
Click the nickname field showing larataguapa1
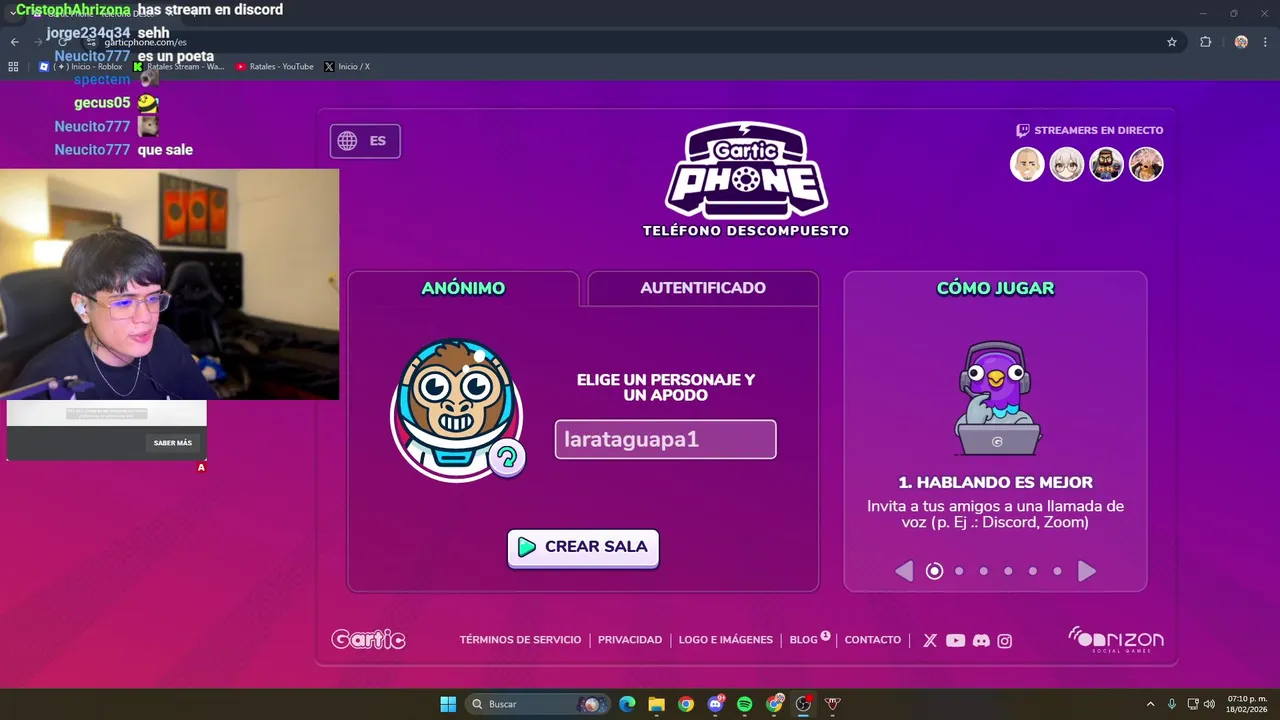[666, 439]
